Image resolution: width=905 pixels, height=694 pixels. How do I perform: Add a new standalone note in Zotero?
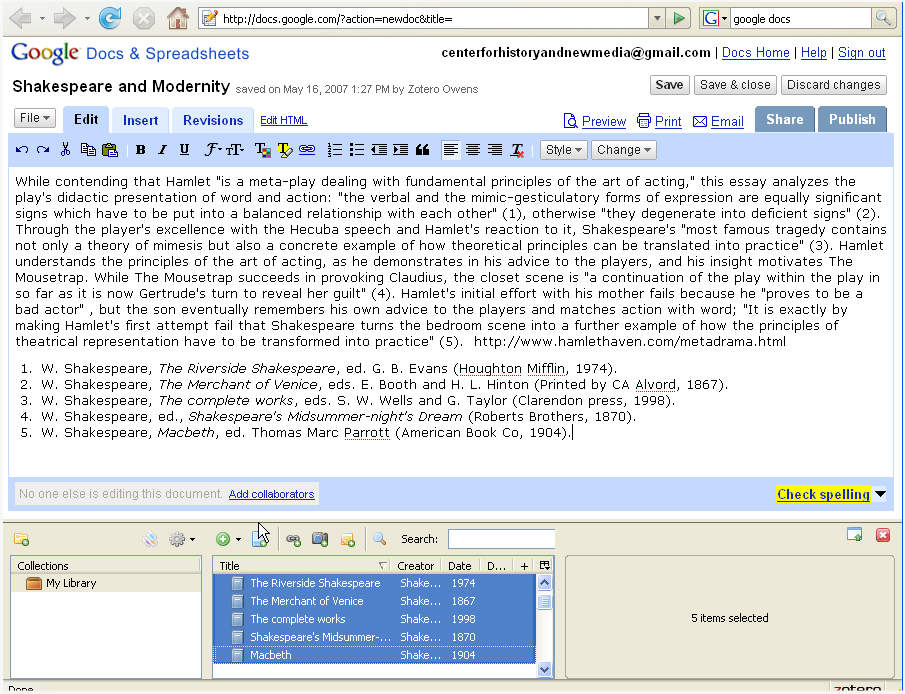(x=348, y=540)
